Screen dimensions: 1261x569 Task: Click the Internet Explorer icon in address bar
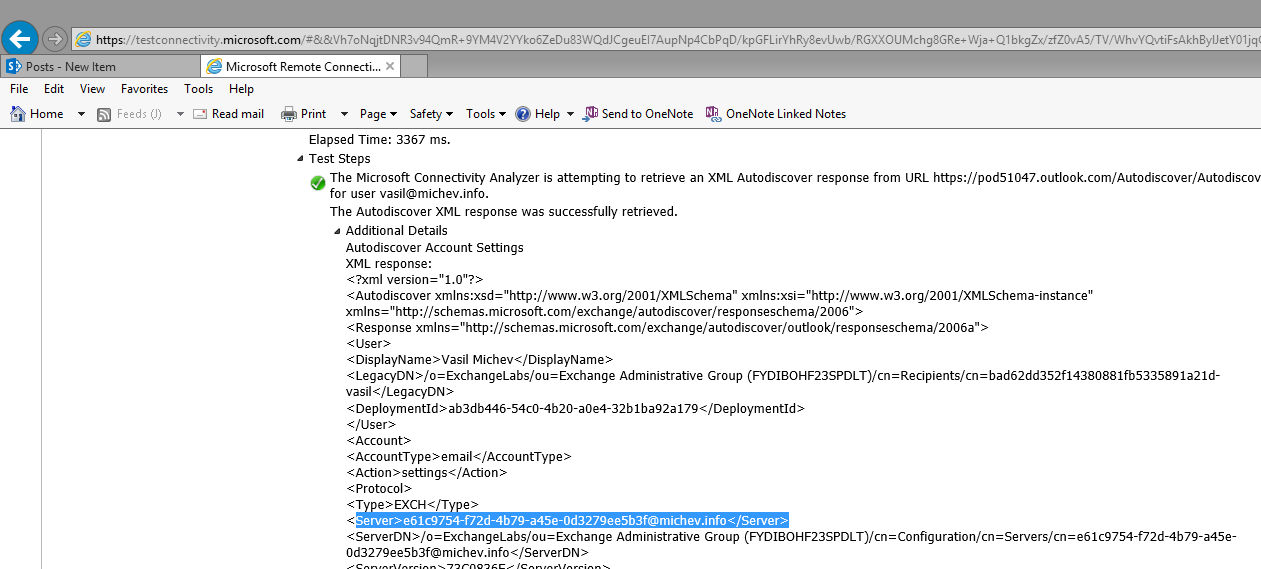click(x=84, y=40)
